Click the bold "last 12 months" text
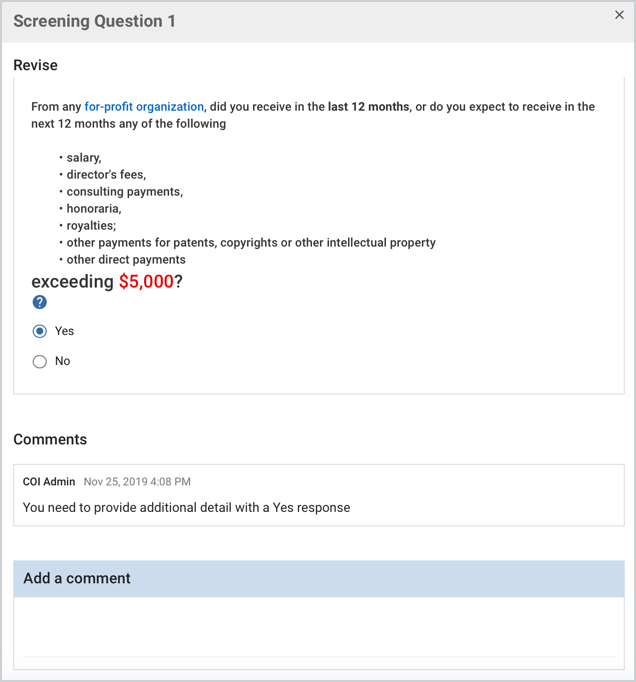 coord(368,106)
